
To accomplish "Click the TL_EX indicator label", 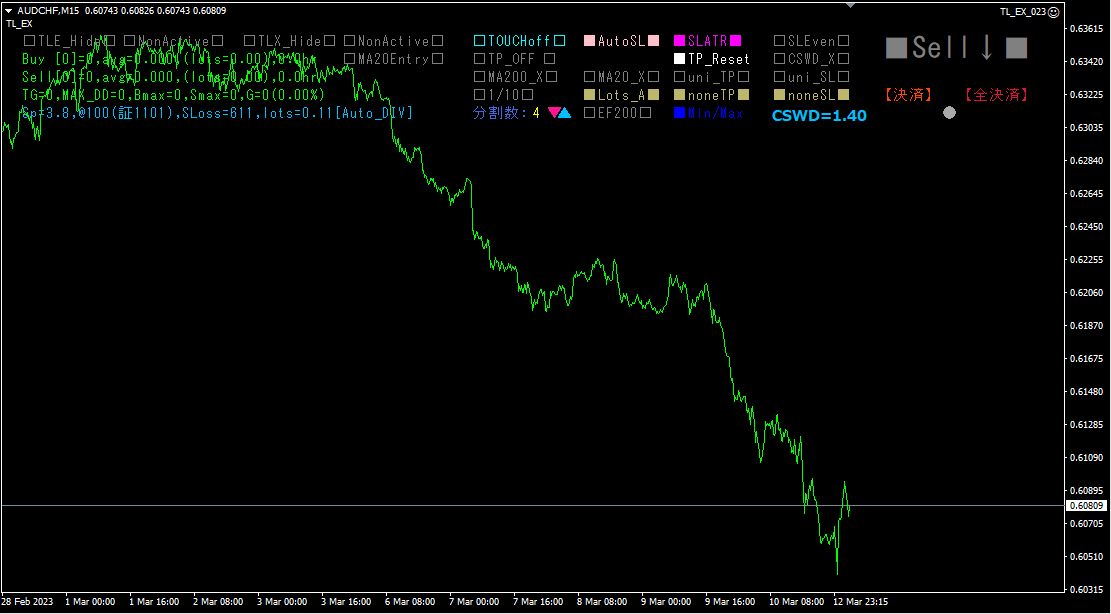I will click(x=19, y=23).
